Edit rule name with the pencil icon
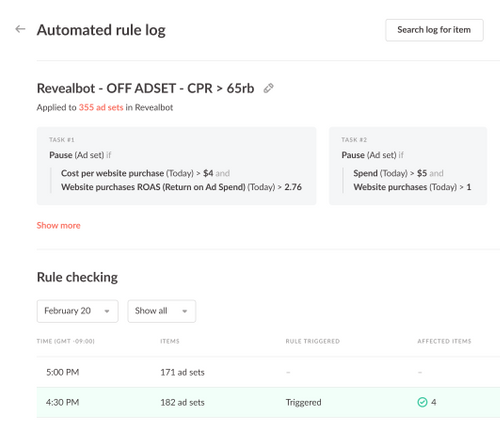The height and width of the screenshot is (447, 500). [x=268, y=88]
